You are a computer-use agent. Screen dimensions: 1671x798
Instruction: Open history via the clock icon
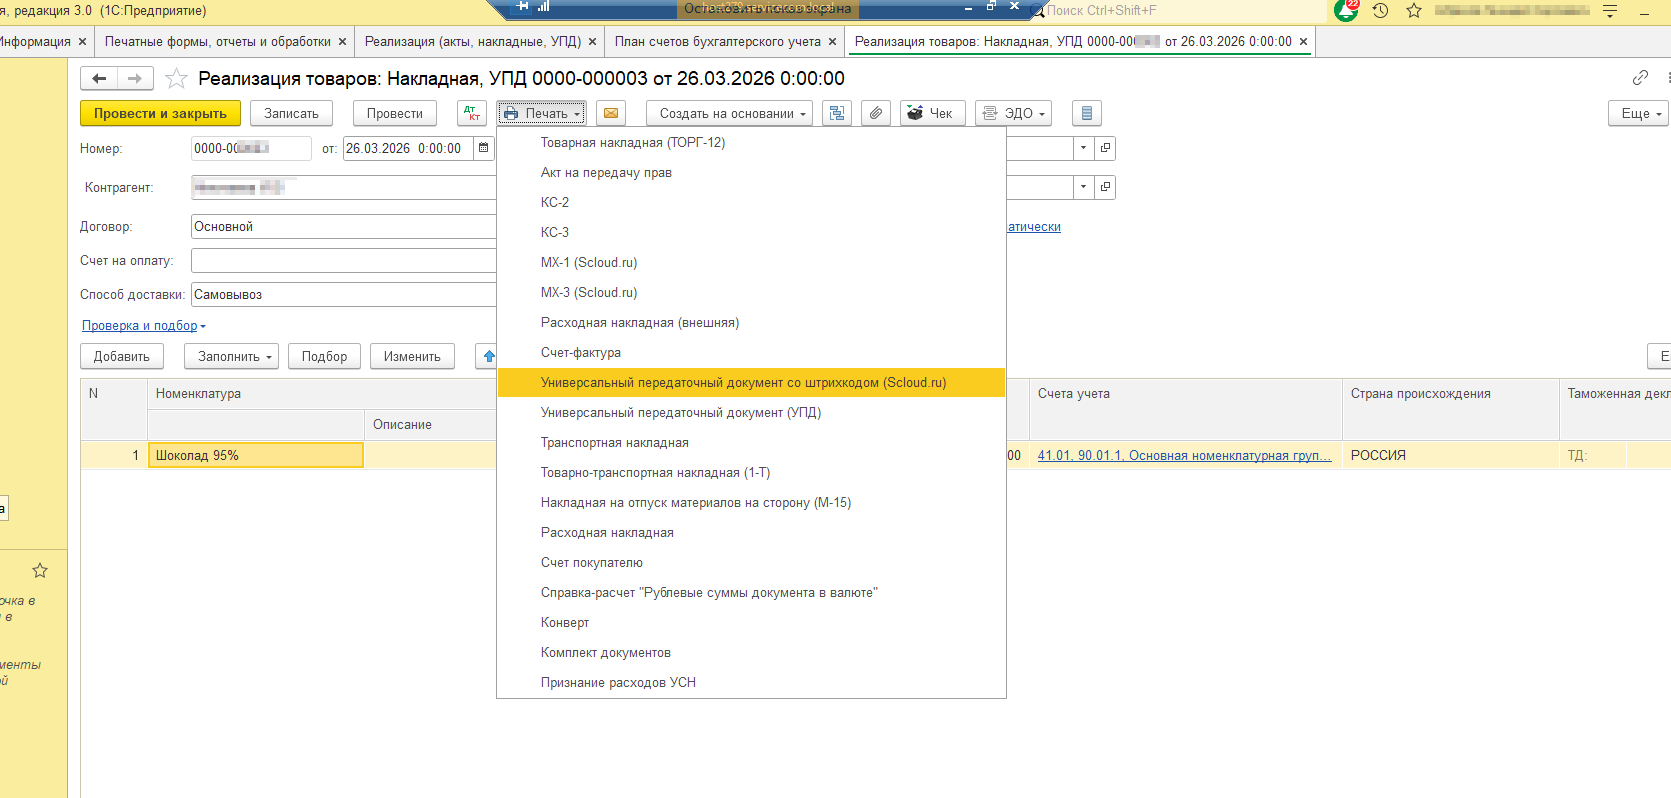tap(1380, 10)
